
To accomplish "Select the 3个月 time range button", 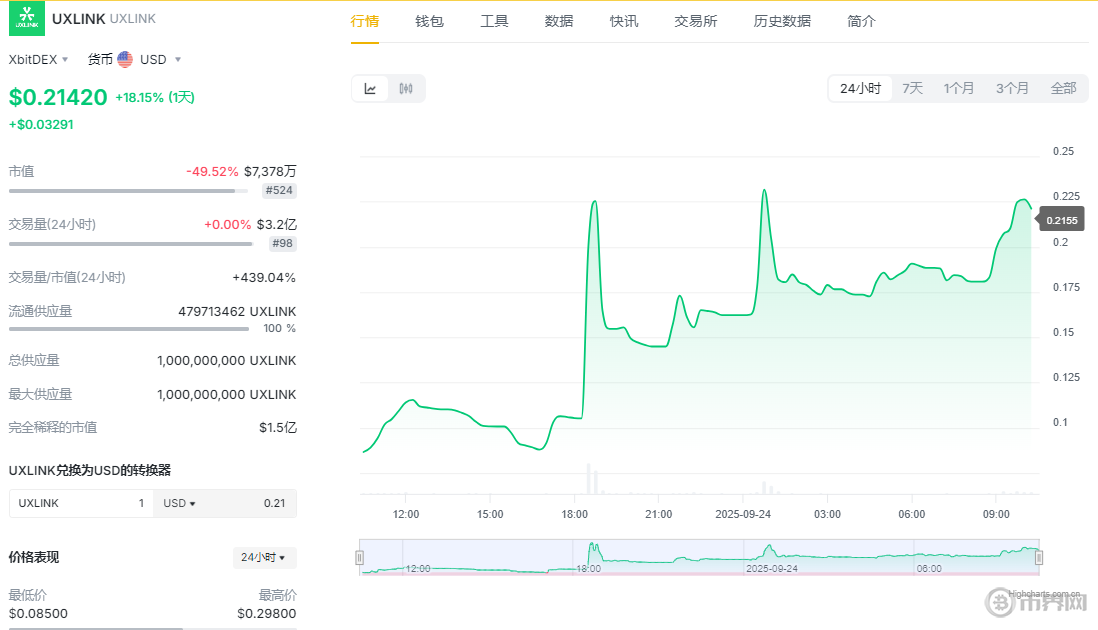I will (1012, 88).
